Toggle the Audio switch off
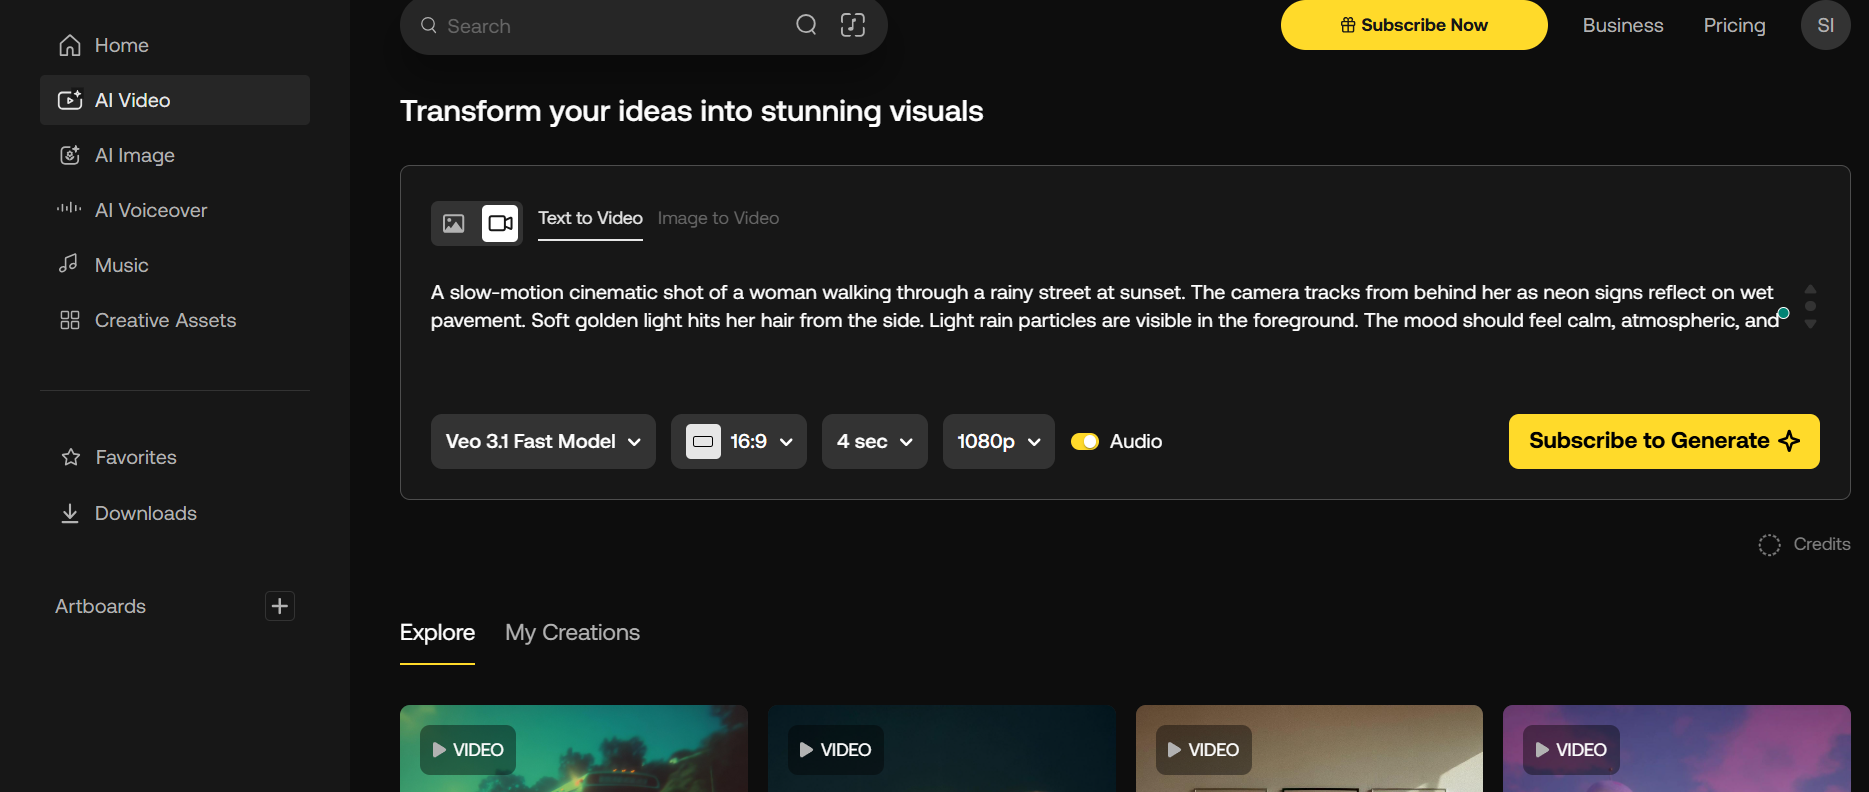1869x792 pixels. pos(1085,441)
